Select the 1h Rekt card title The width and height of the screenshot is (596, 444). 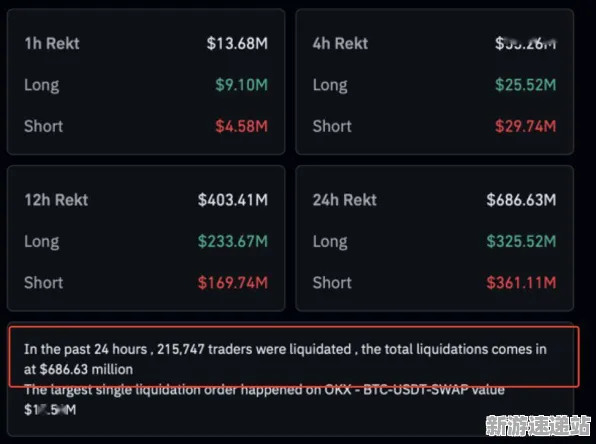click(52, 43)
